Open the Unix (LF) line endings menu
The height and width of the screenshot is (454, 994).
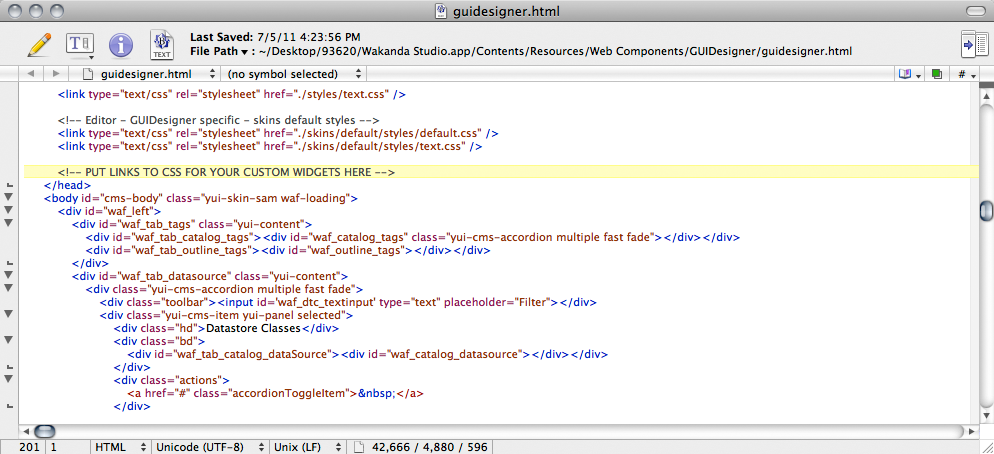click(309, 447)
